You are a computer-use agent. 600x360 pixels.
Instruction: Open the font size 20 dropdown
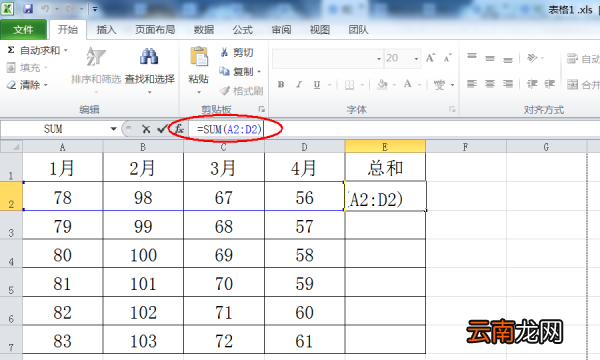point(416,59)
